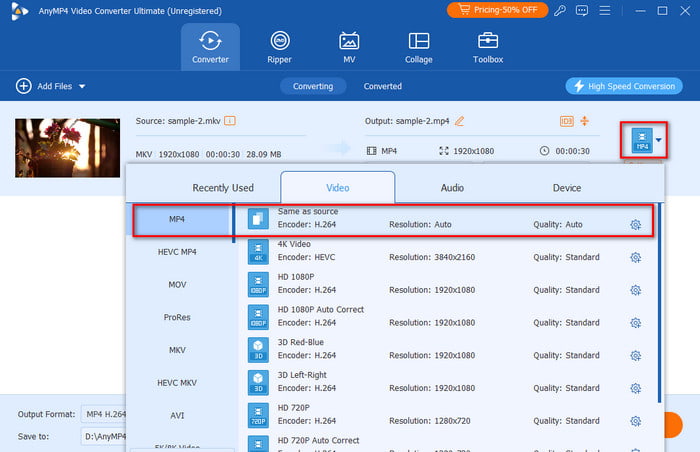This screenshot has height=452, width=700.
Task: Click the preset list vertical scrollbar
Action: pos(659,304)
